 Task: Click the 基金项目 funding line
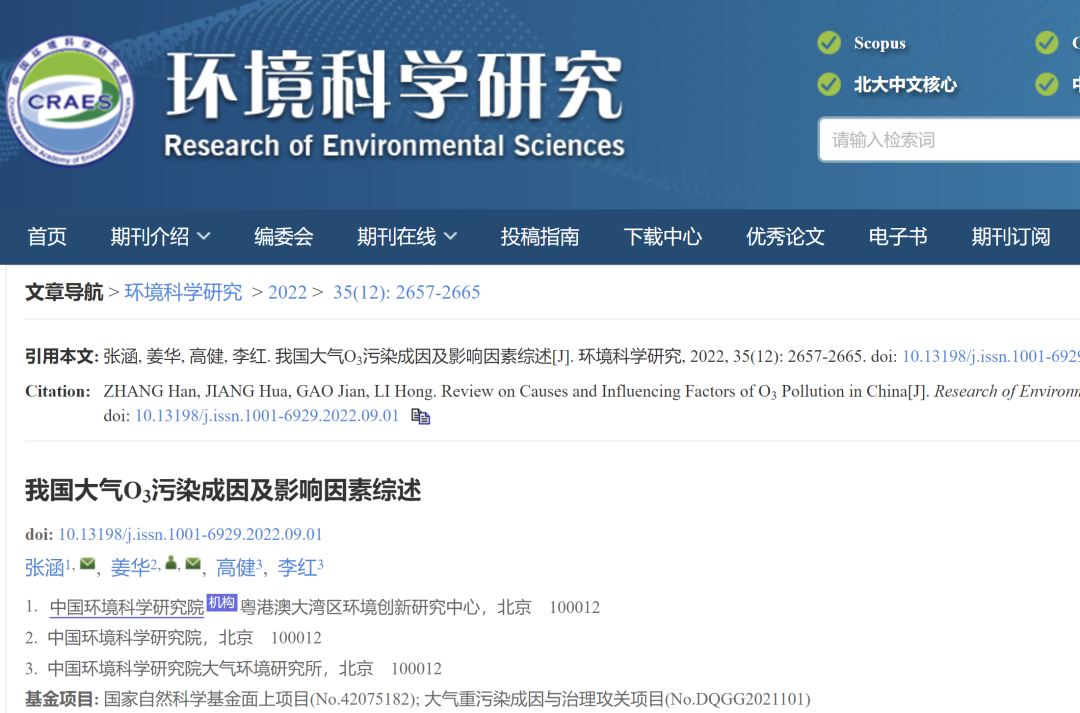point(417,699)
